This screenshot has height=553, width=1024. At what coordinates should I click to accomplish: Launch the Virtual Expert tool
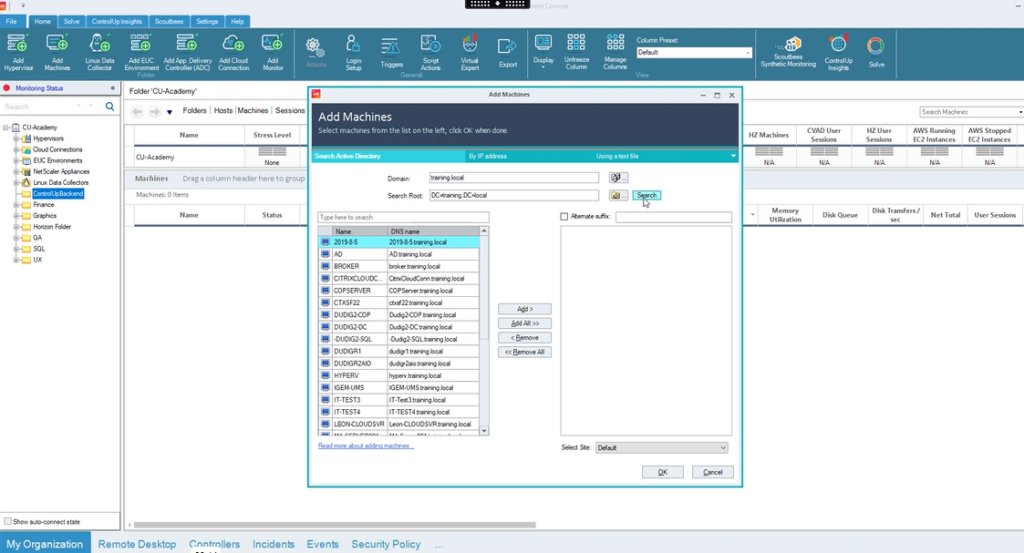[470, 52]
